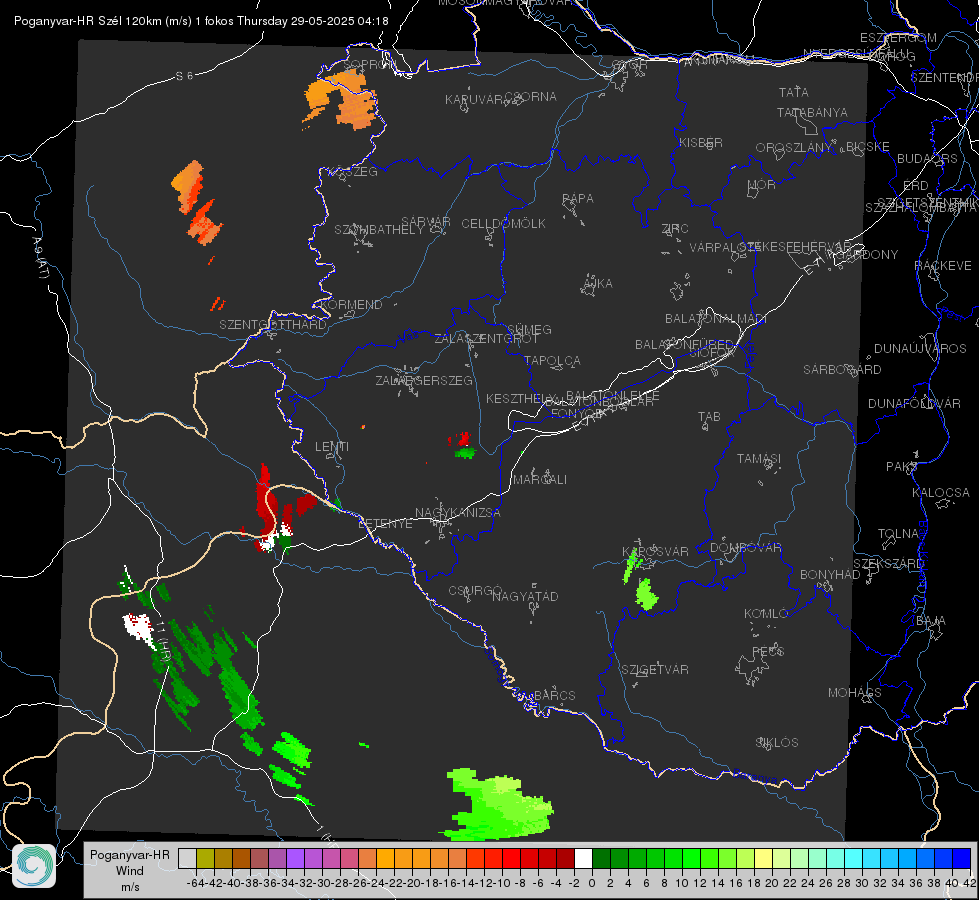Click the 'S 6' road label

(x=184, y=76)
